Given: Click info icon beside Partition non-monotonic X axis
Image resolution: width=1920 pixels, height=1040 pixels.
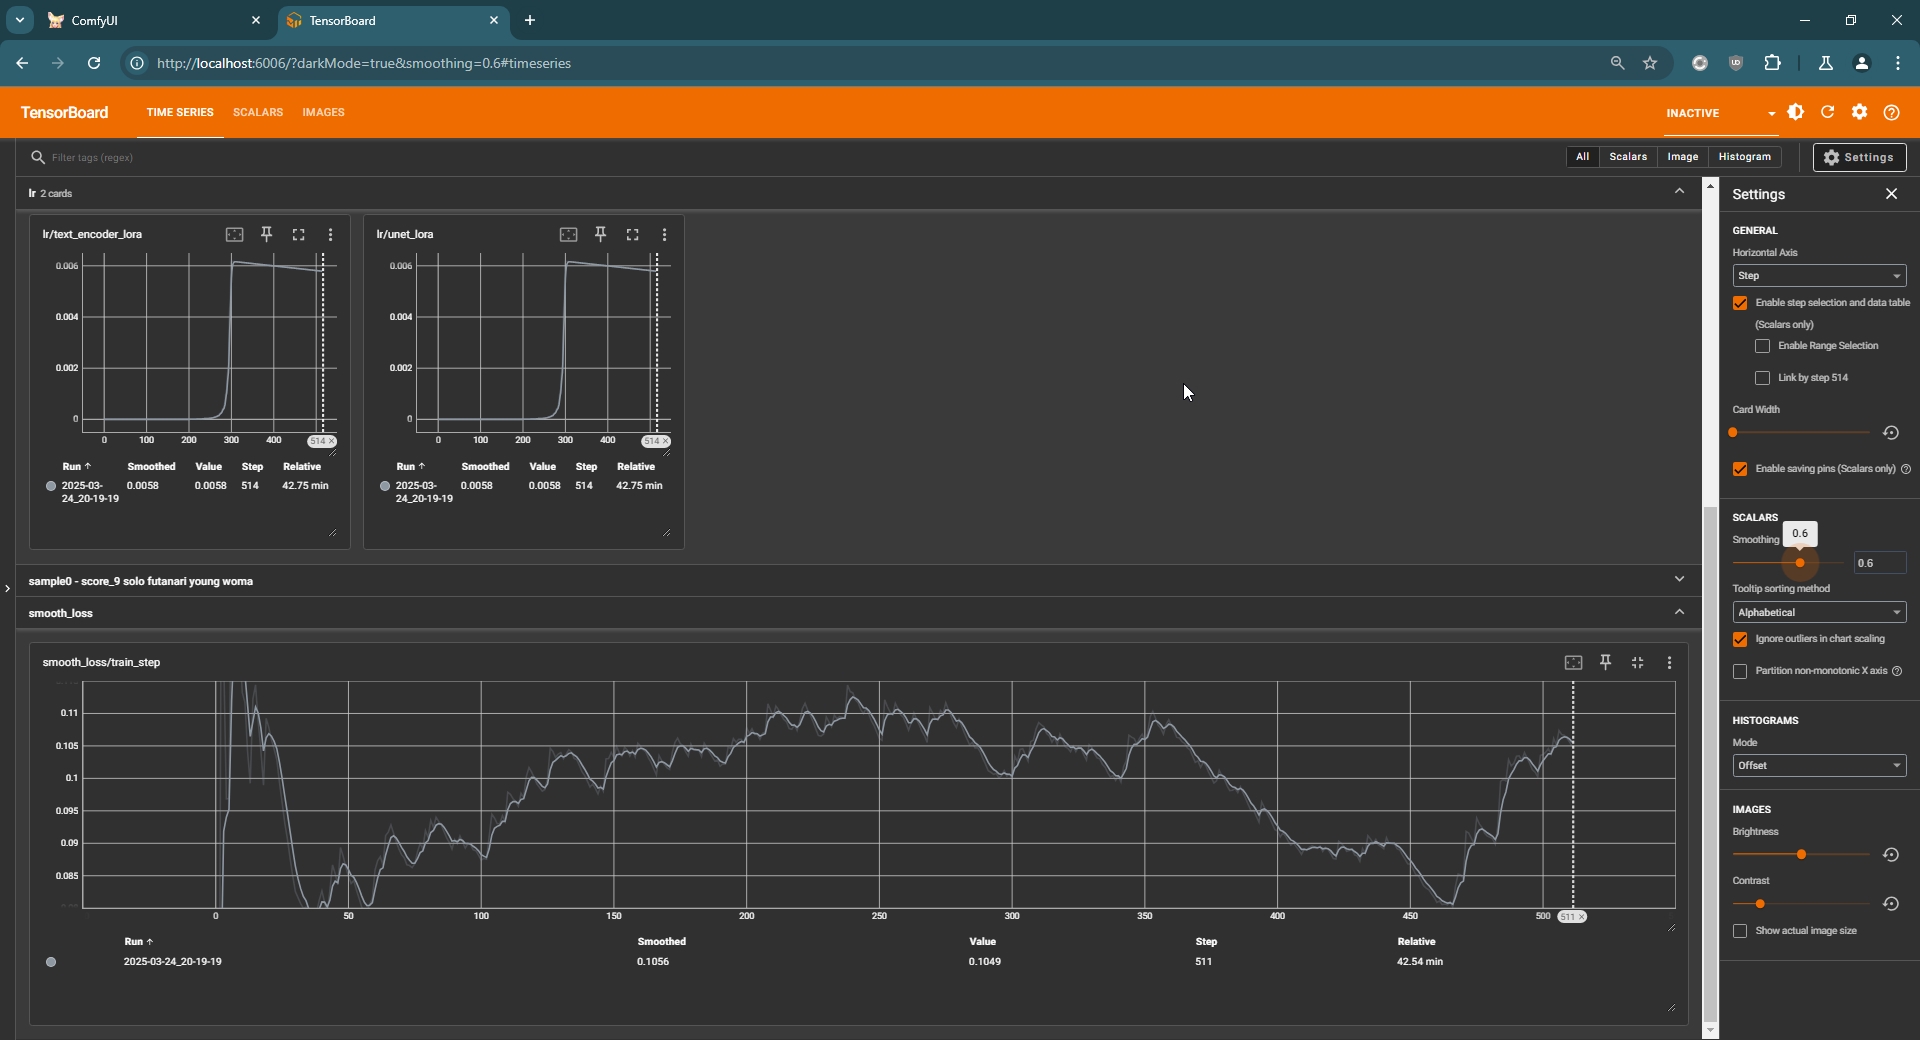Looking at the screenshot, I should (1897, 671).
